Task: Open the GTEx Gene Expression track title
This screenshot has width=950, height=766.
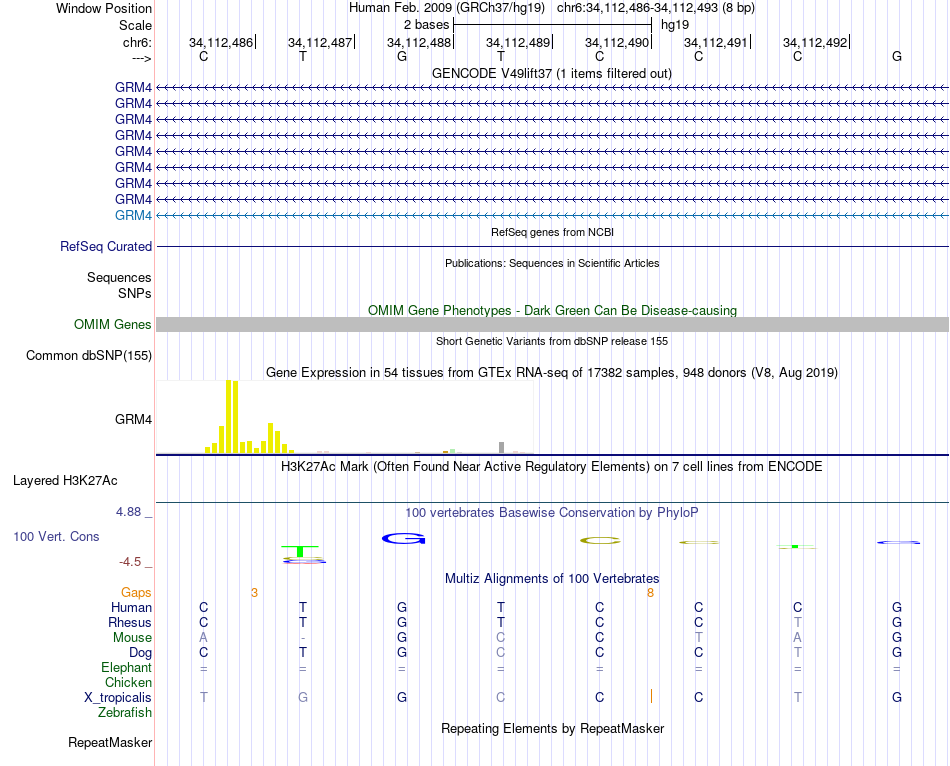Action: (x=552, y=373)
